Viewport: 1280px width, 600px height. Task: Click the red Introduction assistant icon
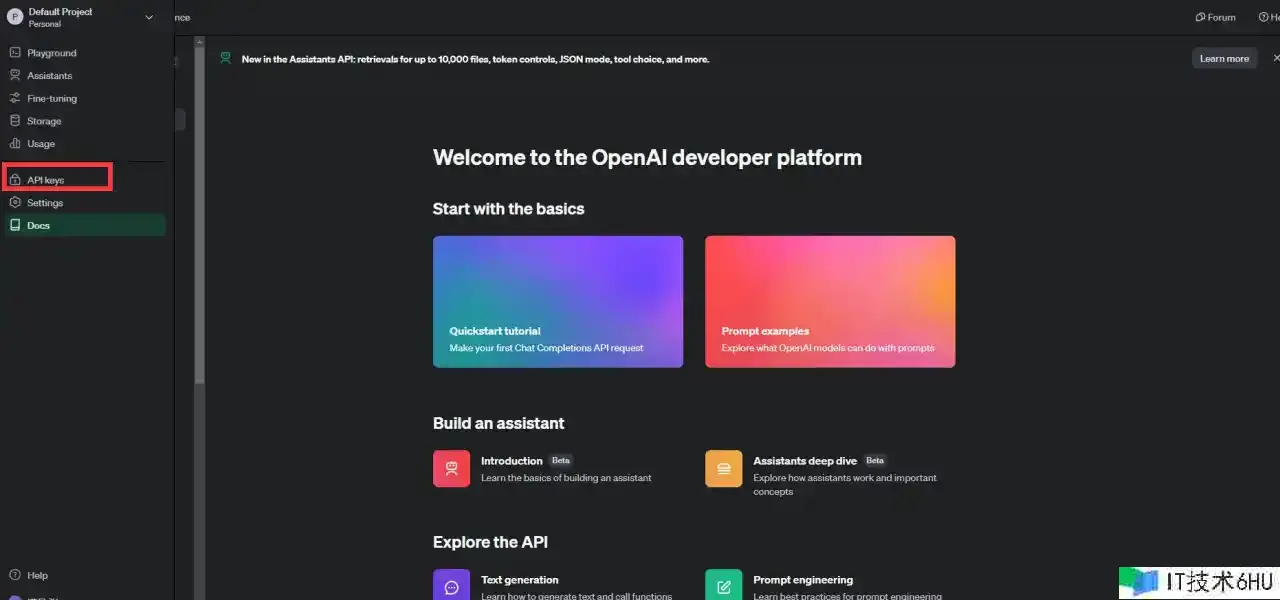[x=451, y=469]
